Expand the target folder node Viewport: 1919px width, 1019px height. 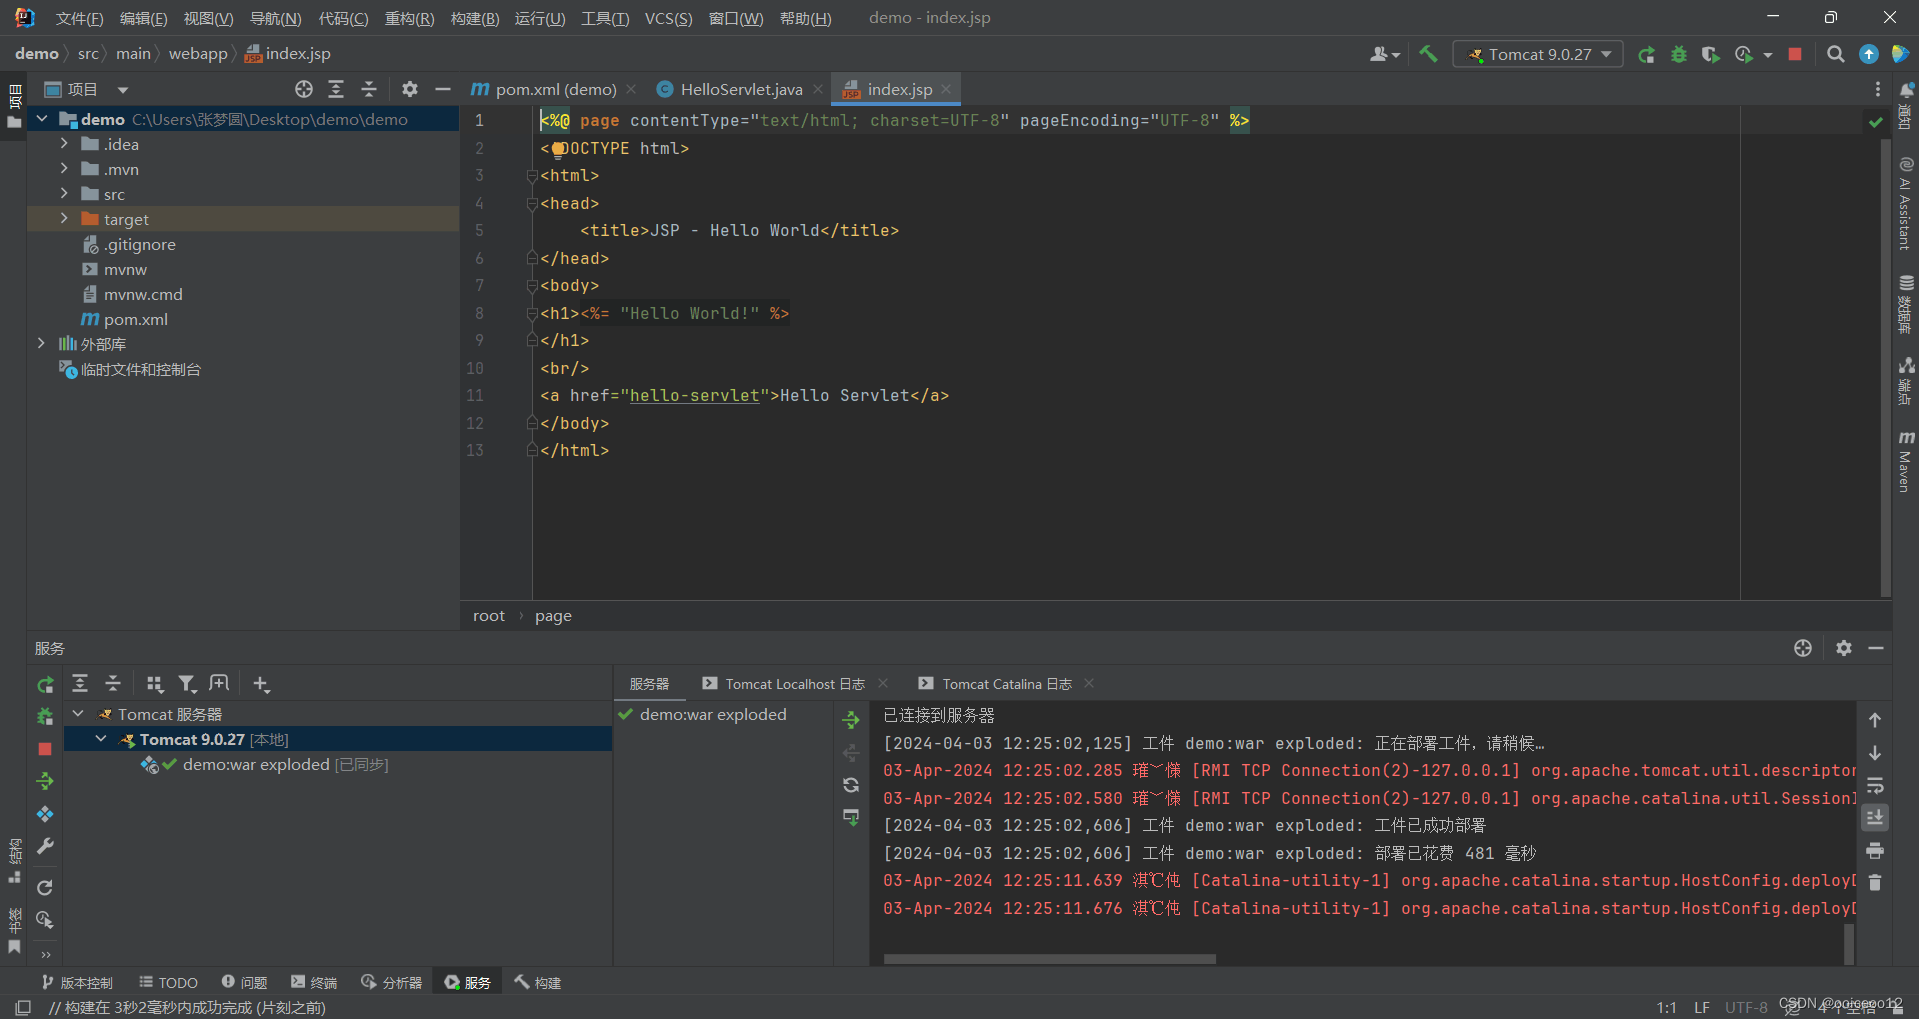(x=64, y=219)
